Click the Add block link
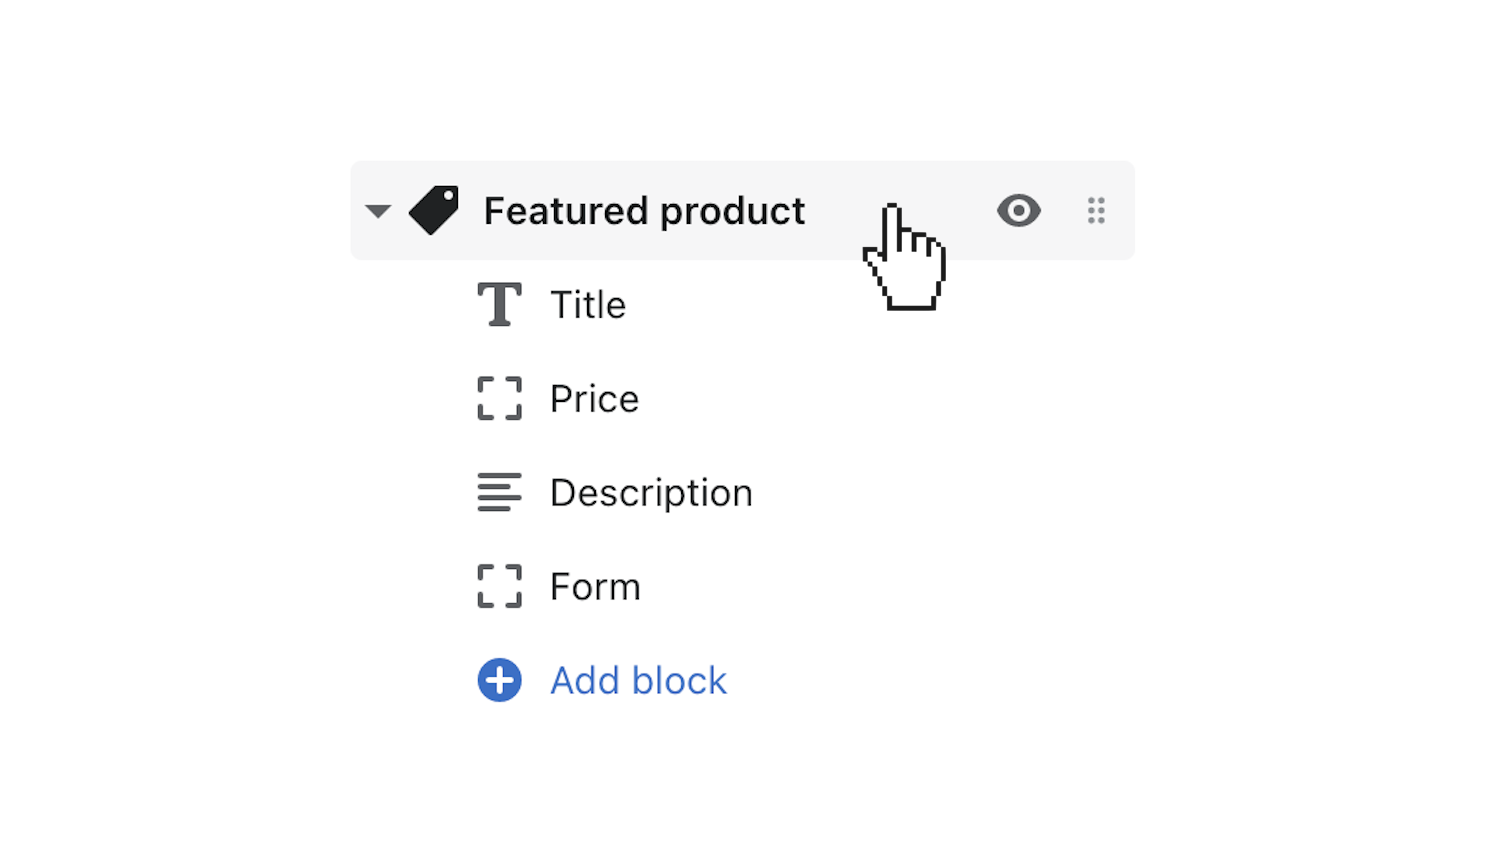The height and width of the screenshot is (860, 1488). pyautogui.click(x=638, y=681)
